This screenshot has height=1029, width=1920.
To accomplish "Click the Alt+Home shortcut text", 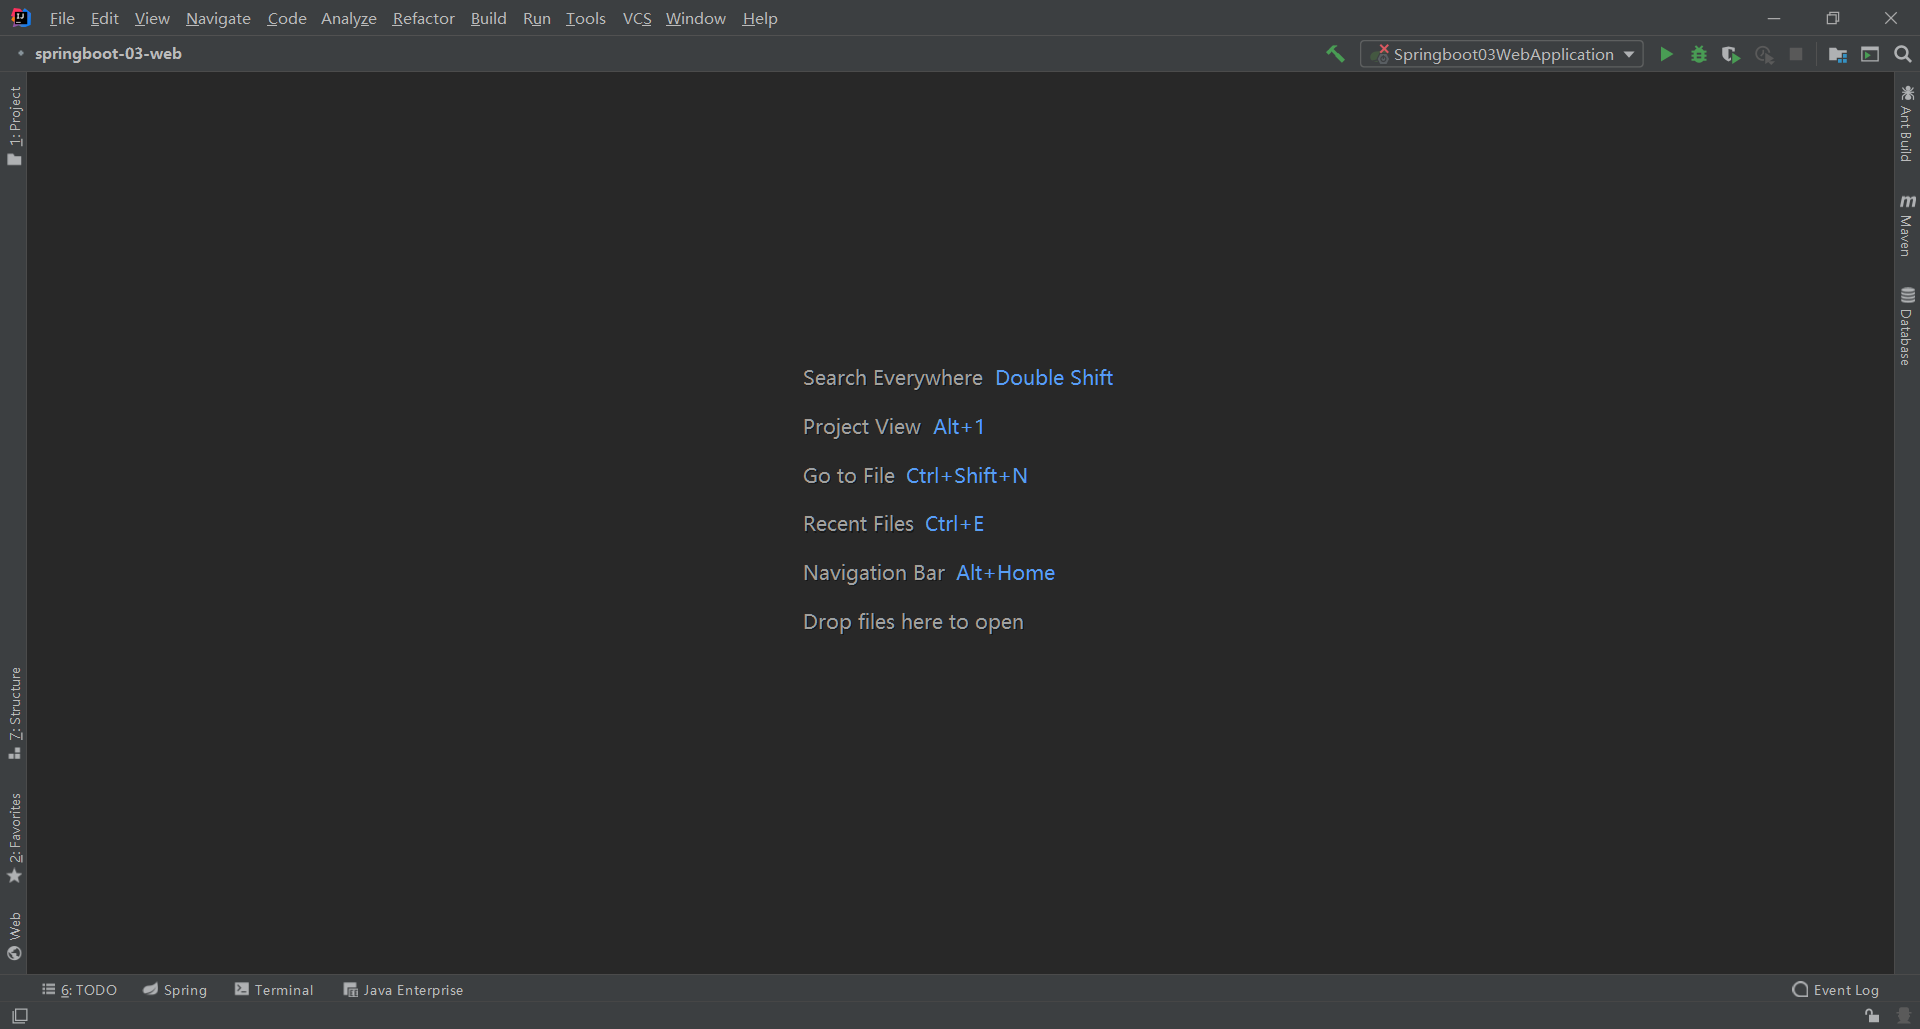I will click(x=1005, y=573).
